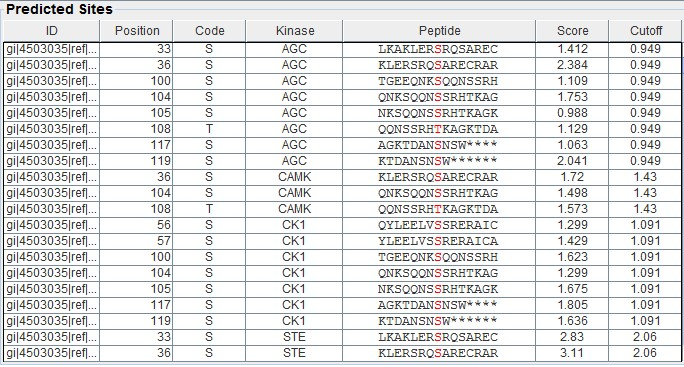Click the Cutoff column header
The image size is (684, 367).
[645, 31]
